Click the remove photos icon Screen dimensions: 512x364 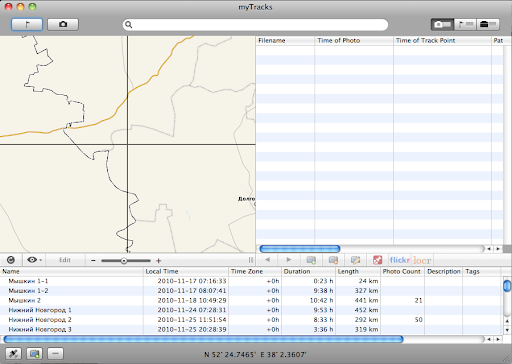(333, 260)
